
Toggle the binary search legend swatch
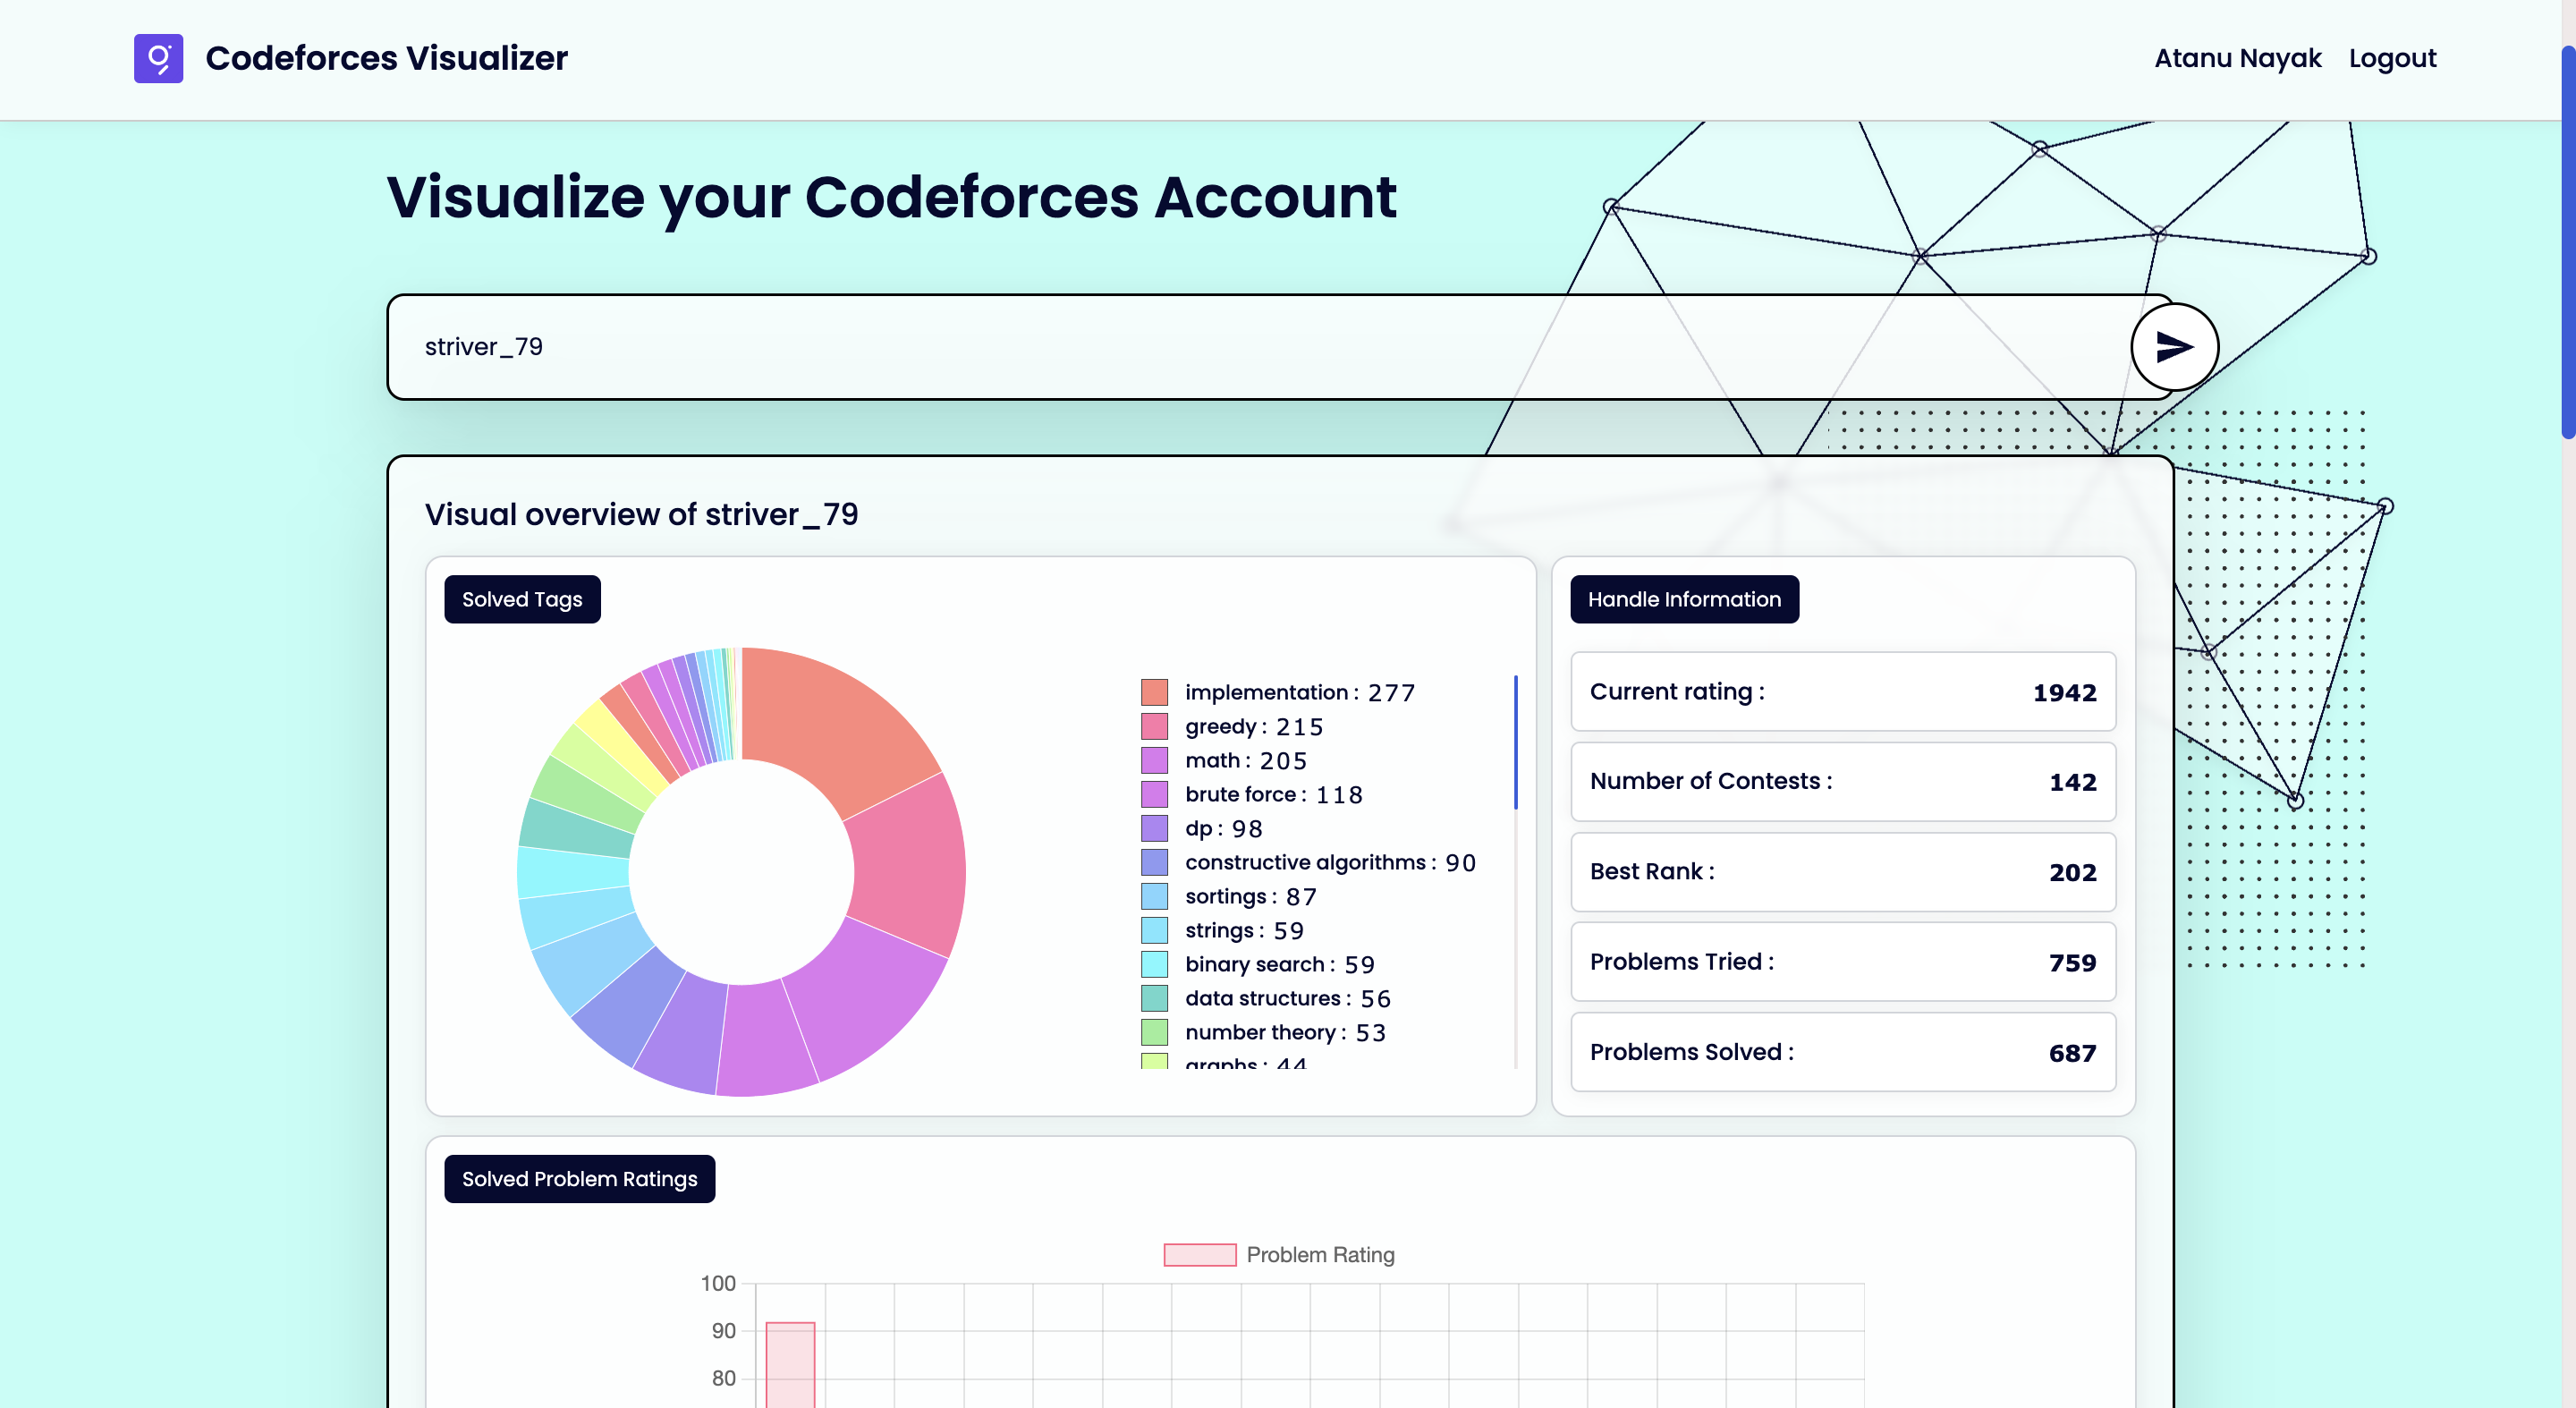coord(1154,964)
